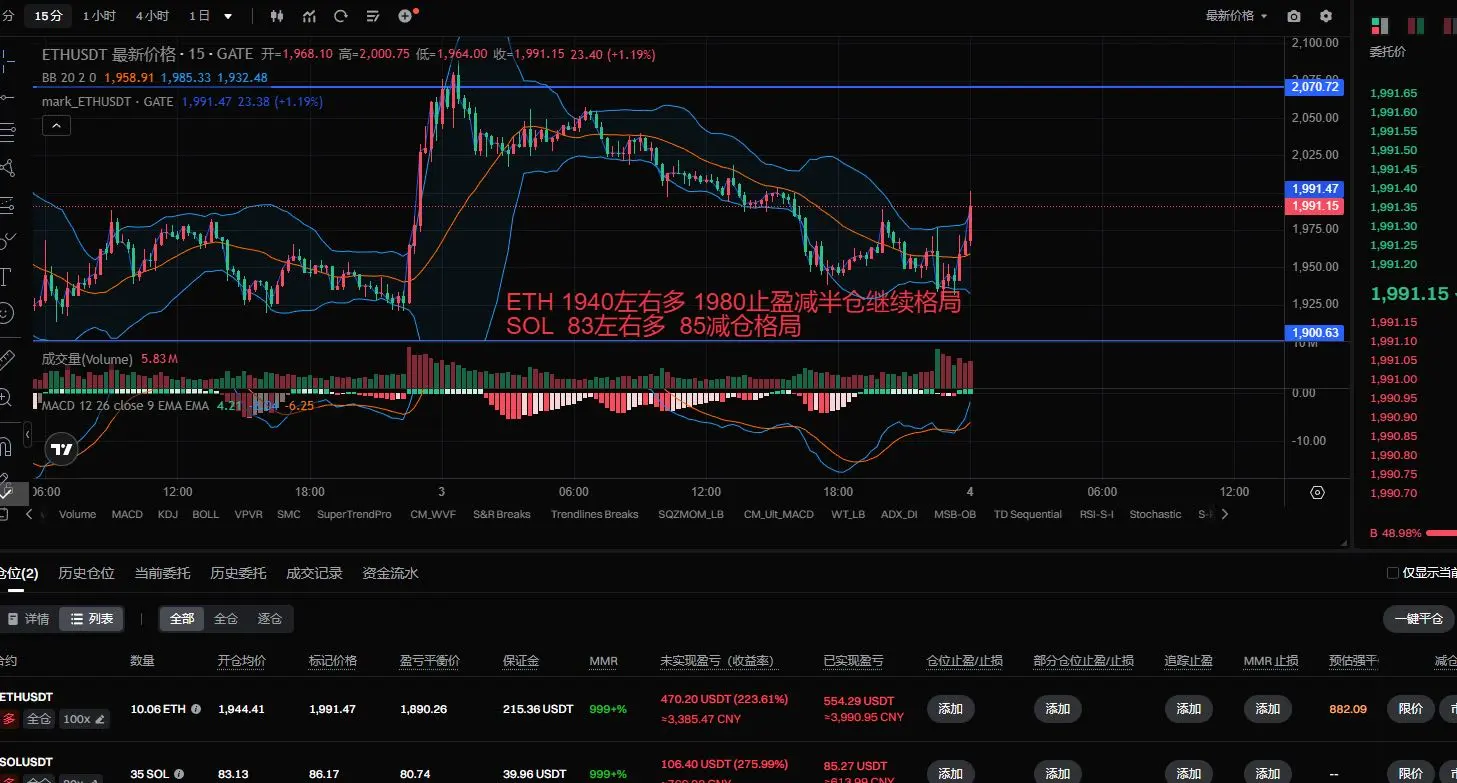The height and width of the screenshot is (783, 1457).
Task: Add the KDJ indicator
Action: pos(167,514)
